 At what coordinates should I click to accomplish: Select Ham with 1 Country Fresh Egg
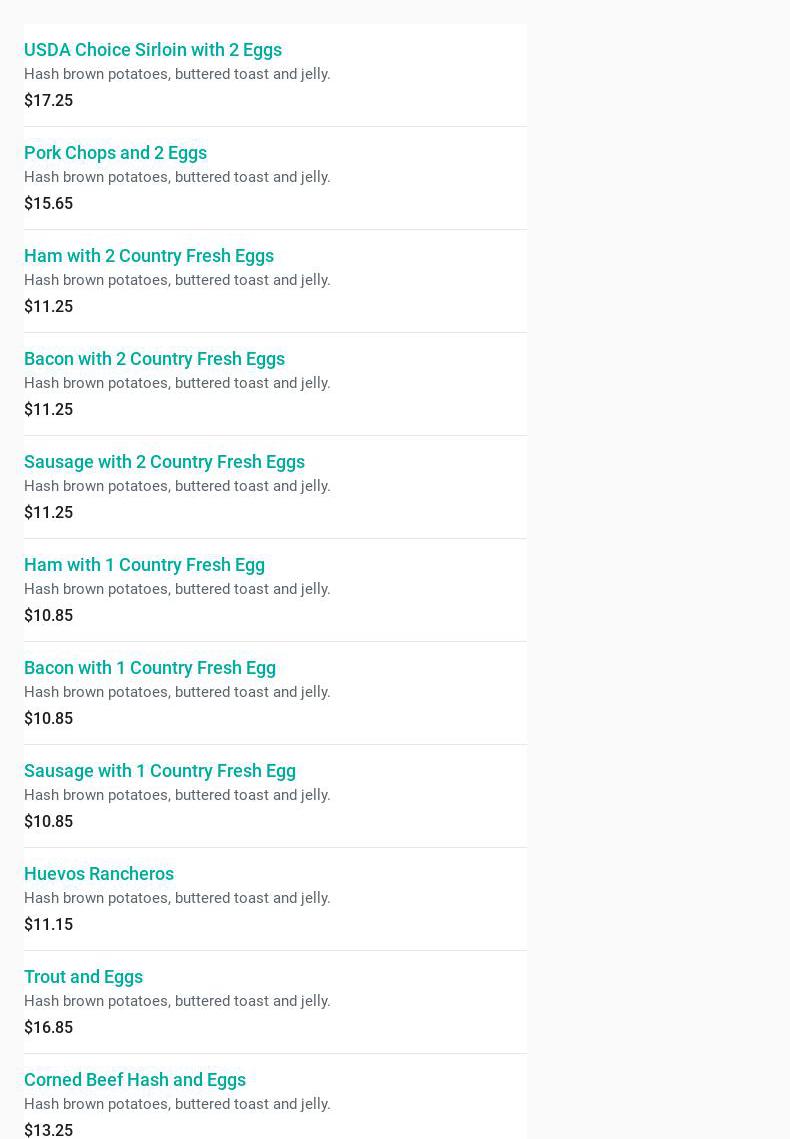(144, 564)
